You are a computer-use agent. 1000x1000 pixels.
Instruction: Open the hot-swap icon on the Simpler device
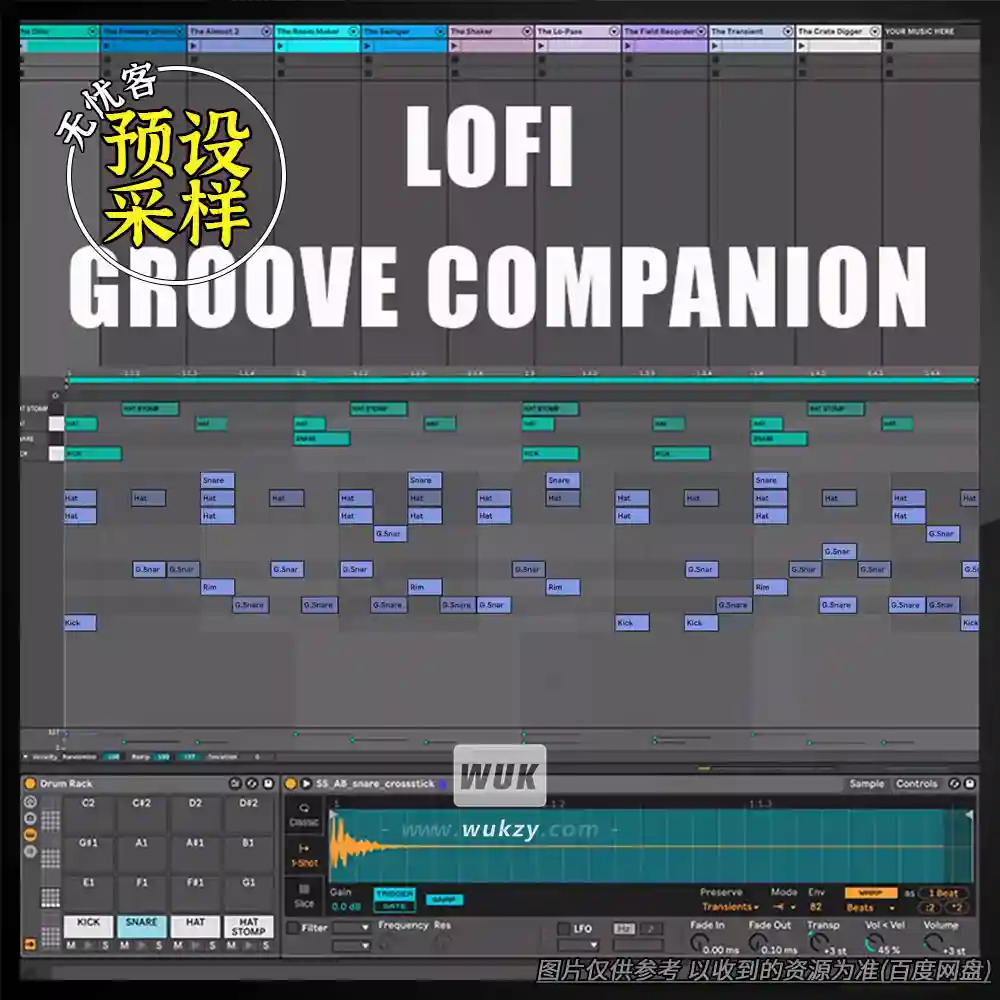[x=953, y=782]
